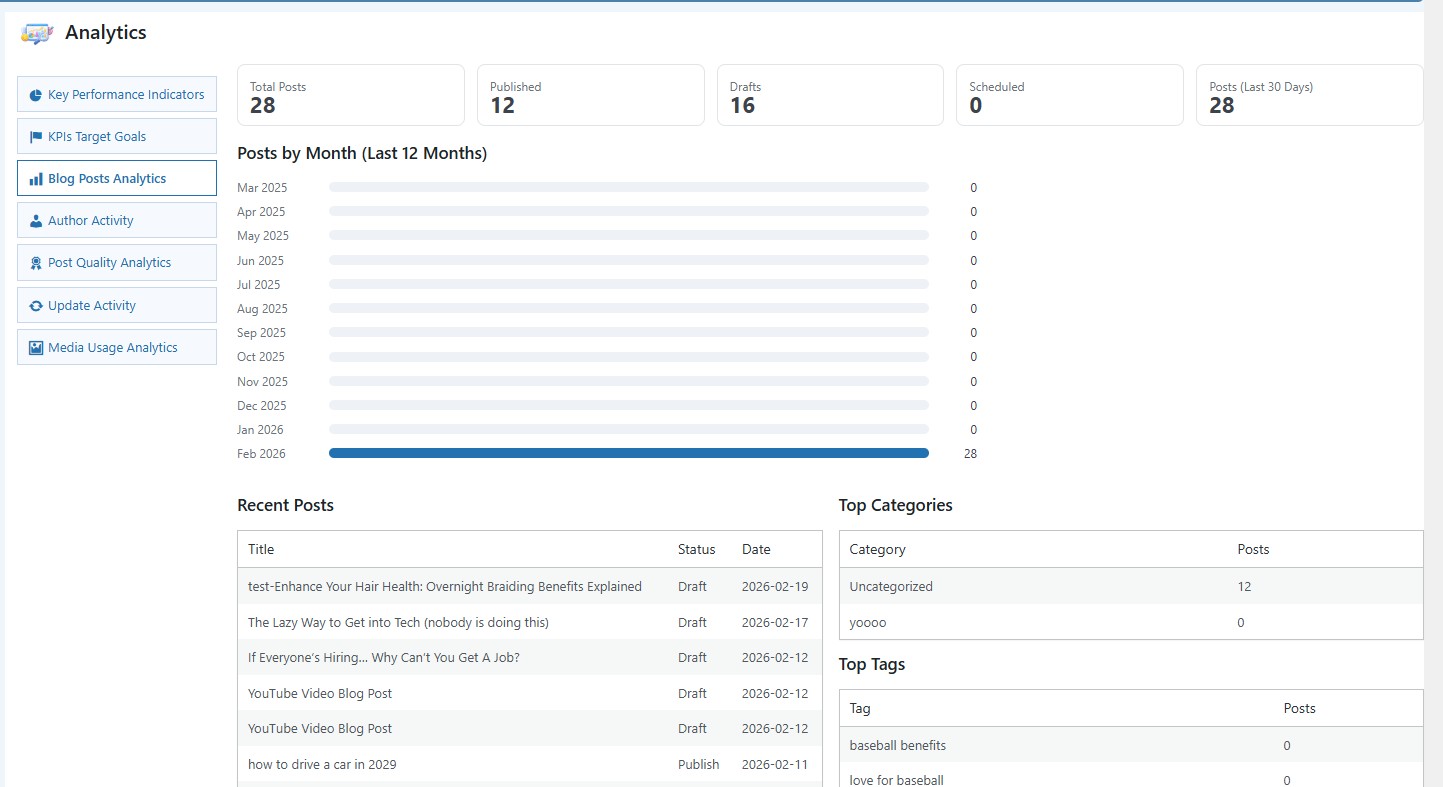Select the Blog Posts Analytics bar chart icon

[x=38, y=178]
